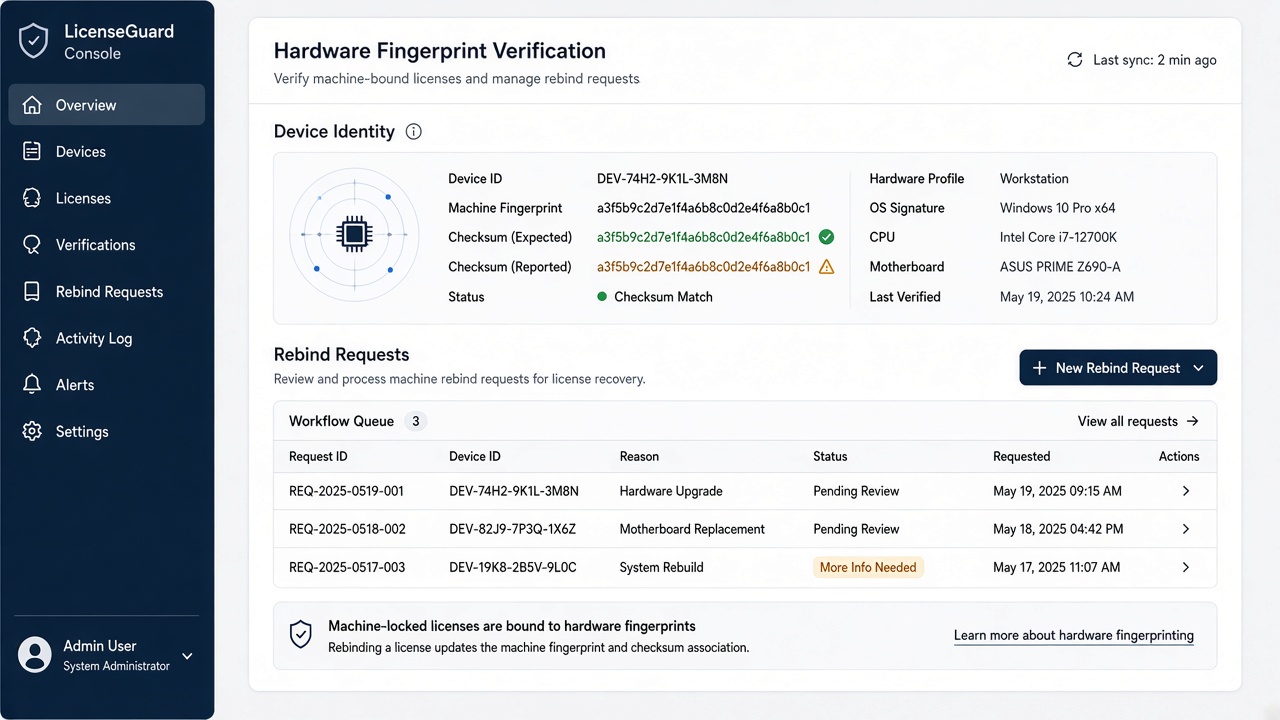Open Rebind Requests from the sidebar
Image resolution: width=1280 pixels, height=720 pixels.
click(x=107, y=292)
